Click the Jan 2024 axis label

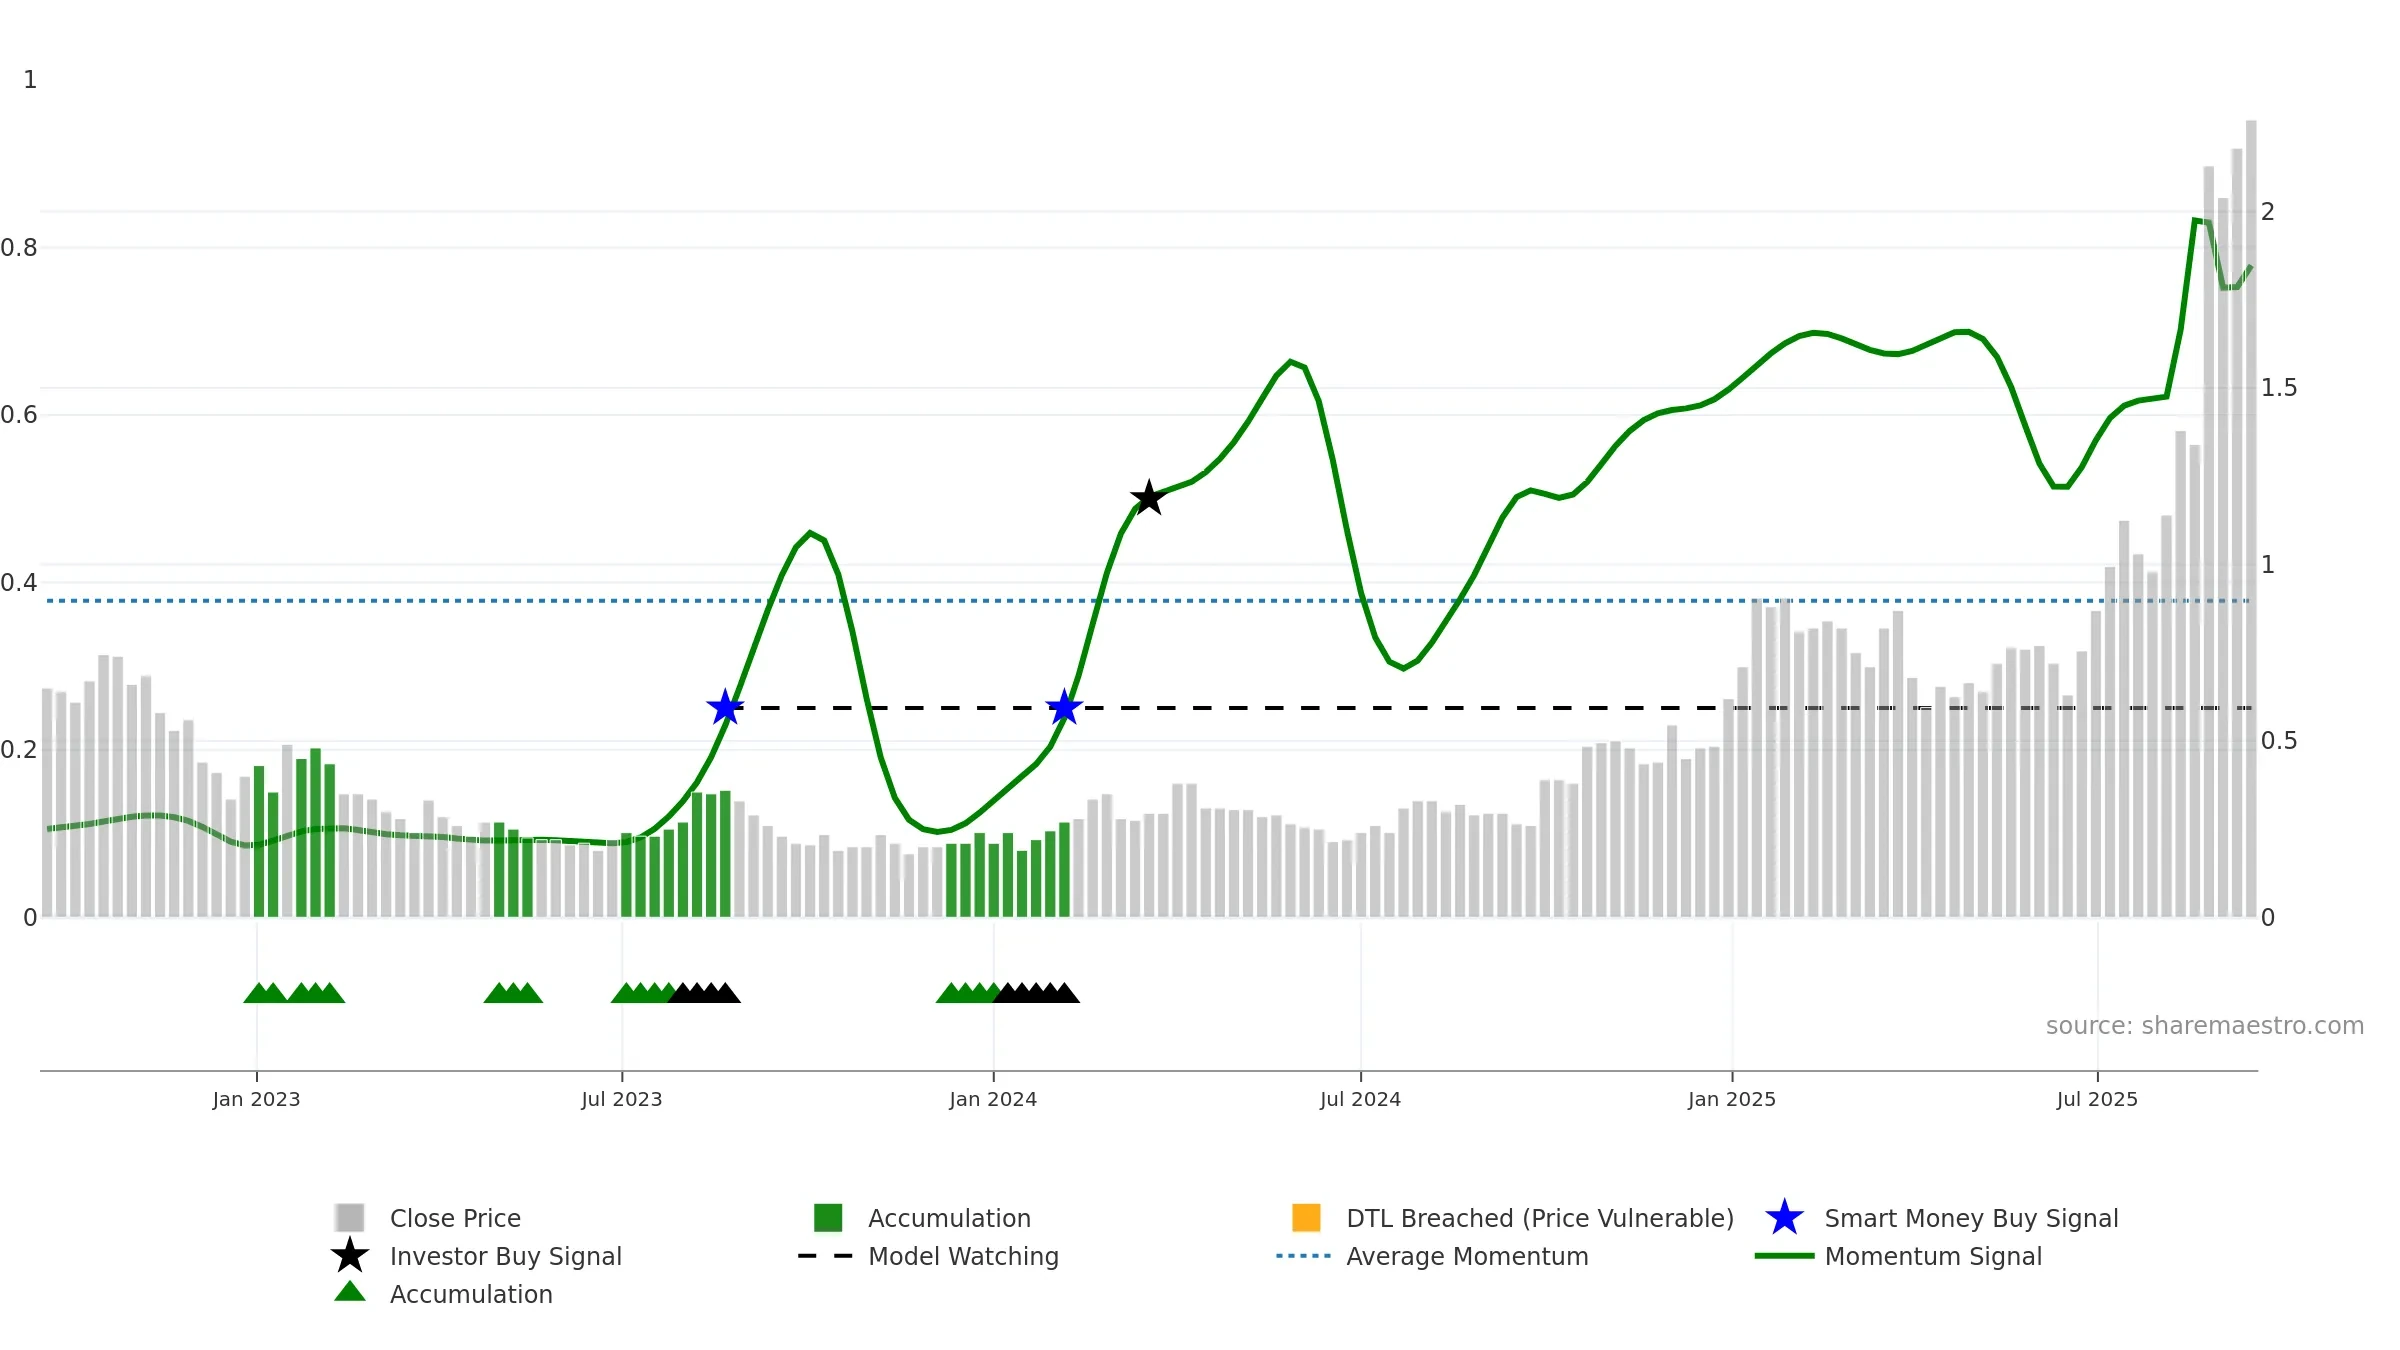[993, 1099]
